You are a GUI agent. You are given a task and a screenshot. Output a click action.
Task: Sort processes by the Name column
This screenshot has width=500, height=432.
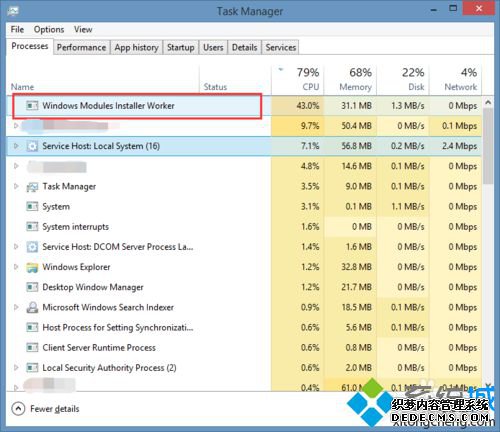[x=103, y=80]
